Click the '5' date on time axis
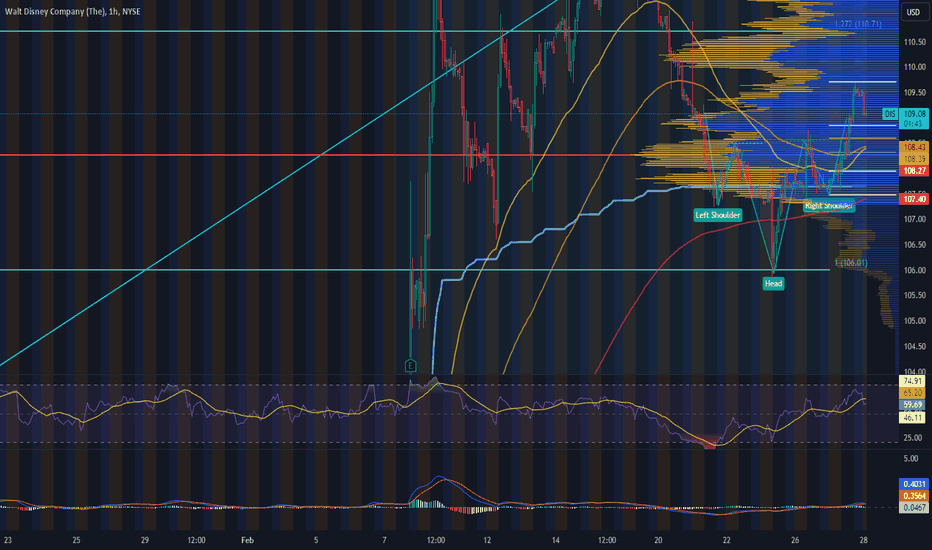The image size is (932, 550). tap(316, 540)
